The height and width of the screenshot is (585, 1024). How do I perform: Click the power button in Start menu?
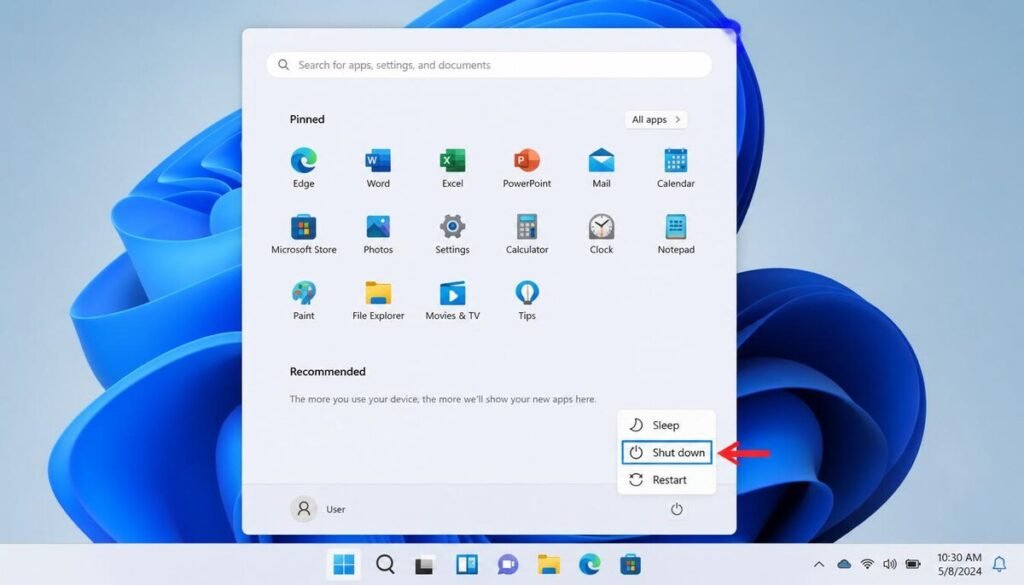click(x=677, y=509)
